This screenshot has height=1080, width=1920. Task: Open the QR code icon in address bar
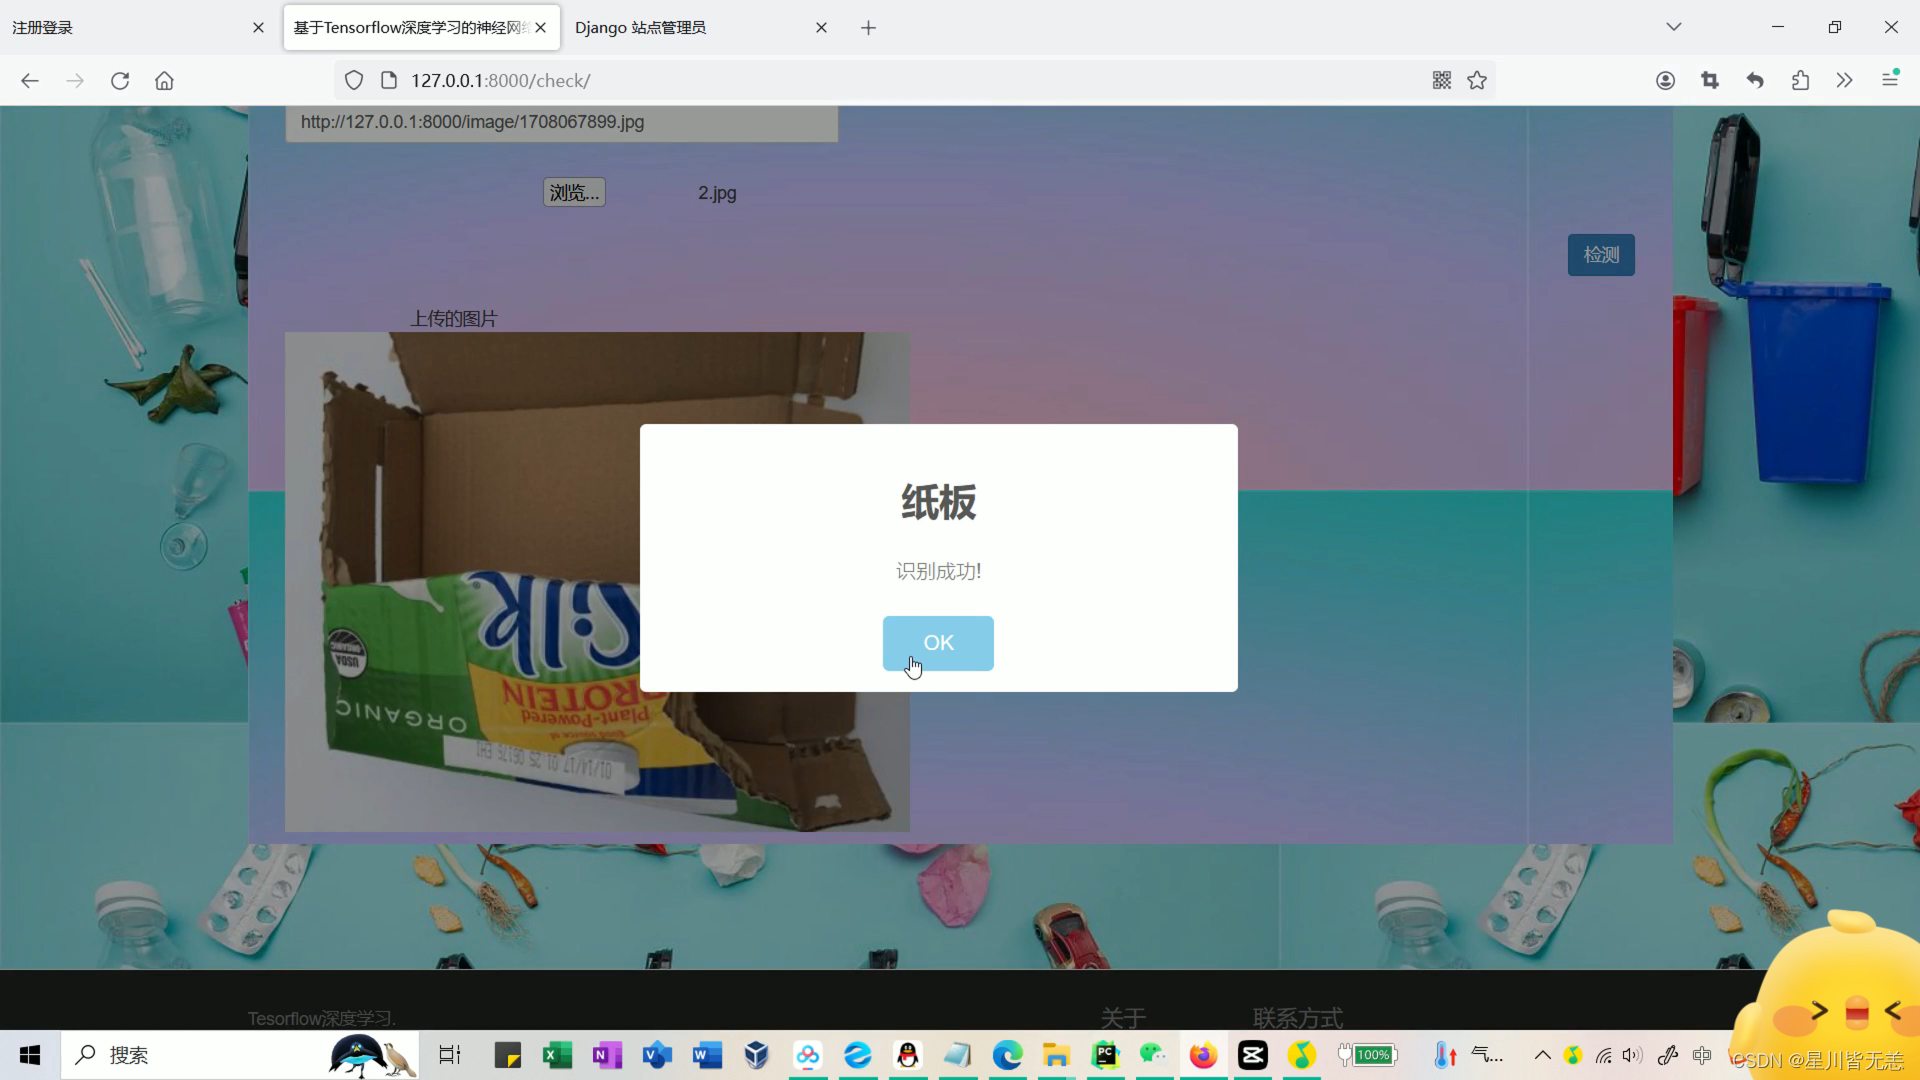(x=1441, y=81)
